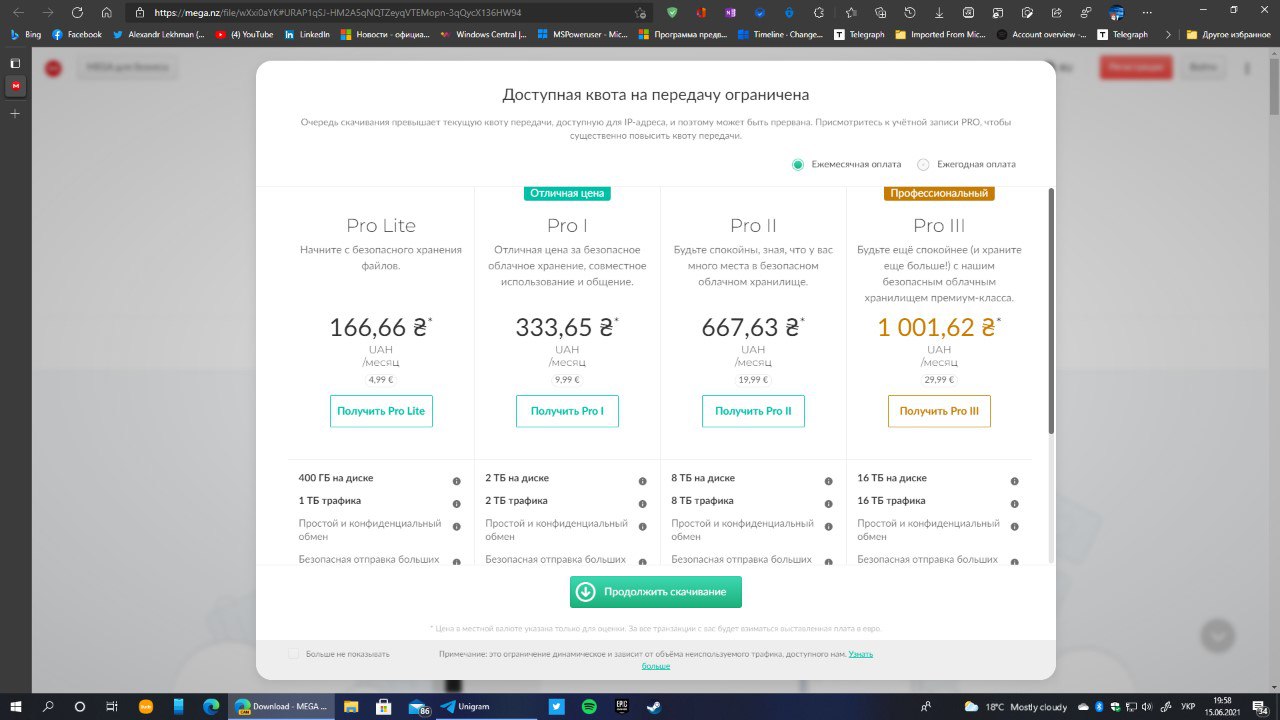Open Account overview bookmark

[x=1042, y=34]
